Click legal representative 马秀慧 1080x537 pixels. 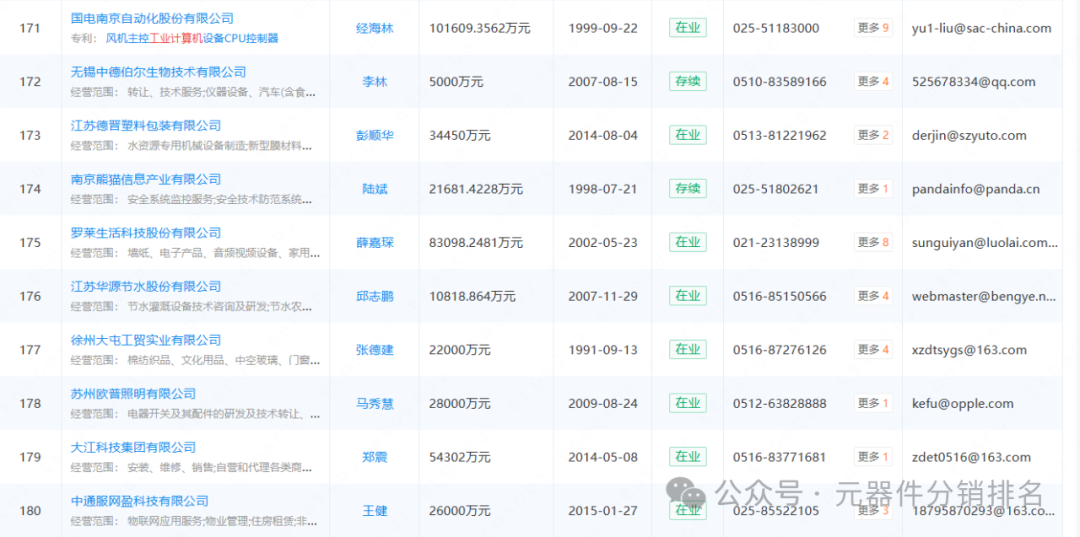click(375, 404)
